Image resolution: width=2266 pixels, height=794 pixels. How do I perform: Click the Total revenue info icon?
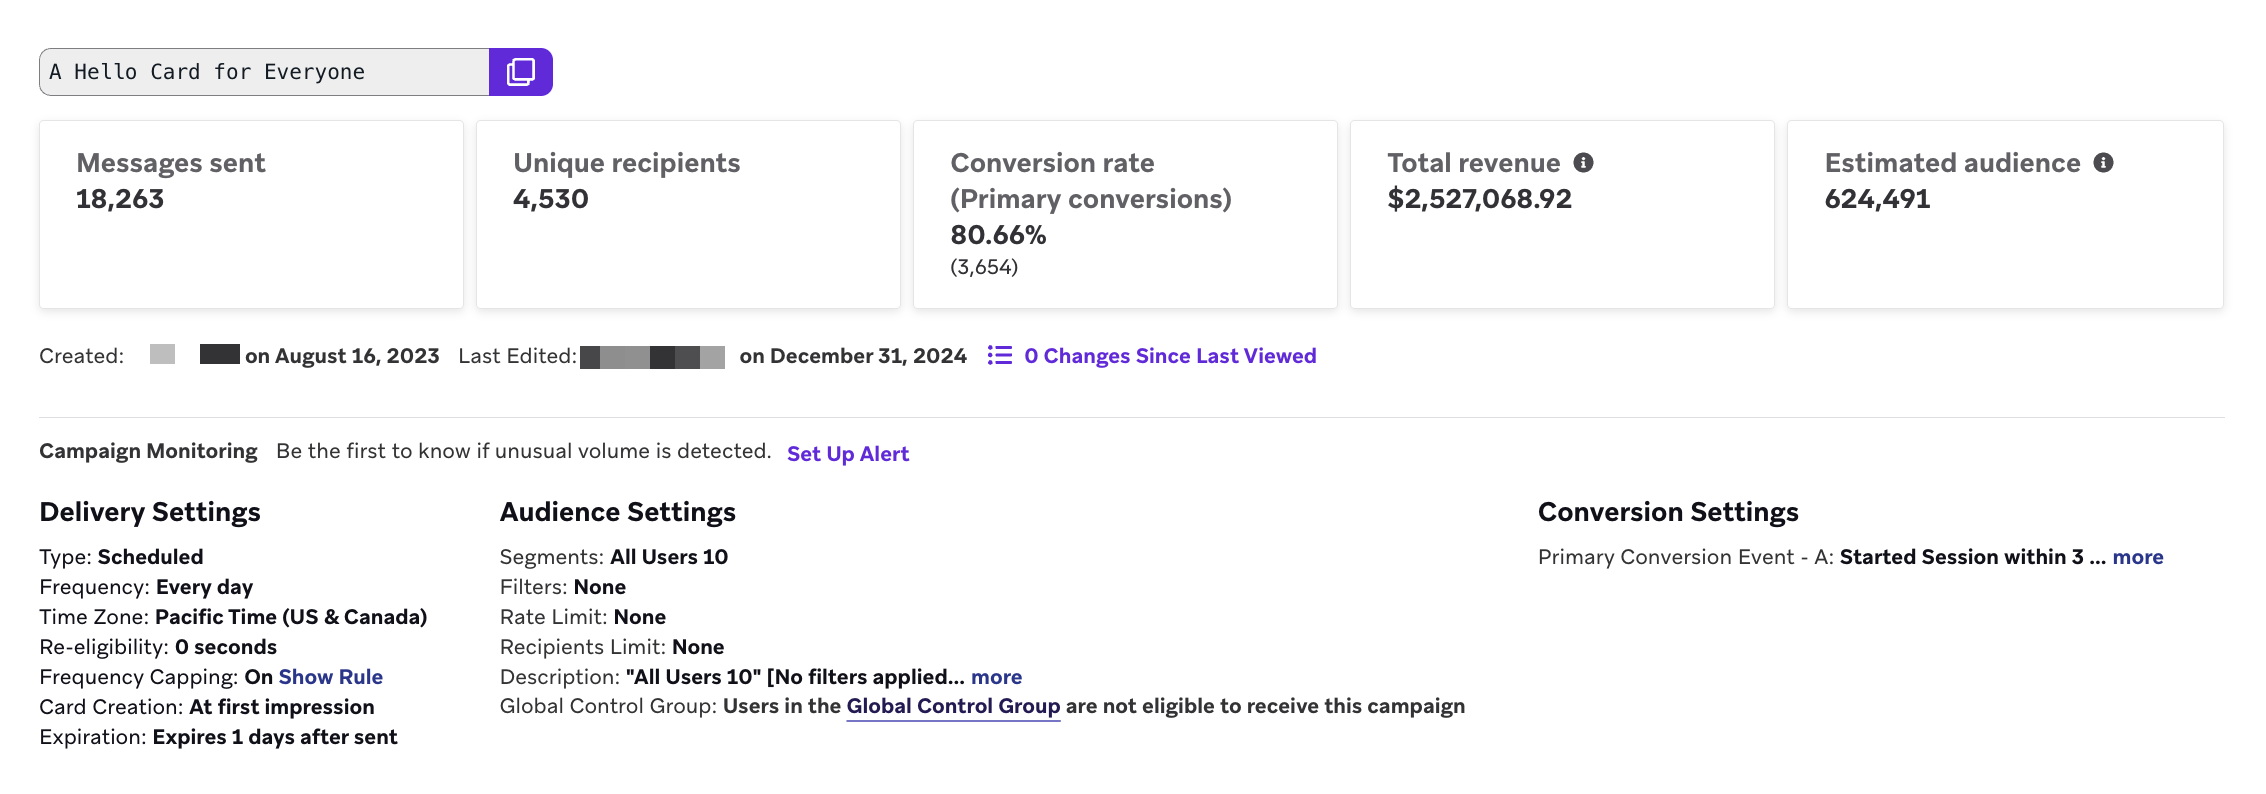(x=1583, y=163)
